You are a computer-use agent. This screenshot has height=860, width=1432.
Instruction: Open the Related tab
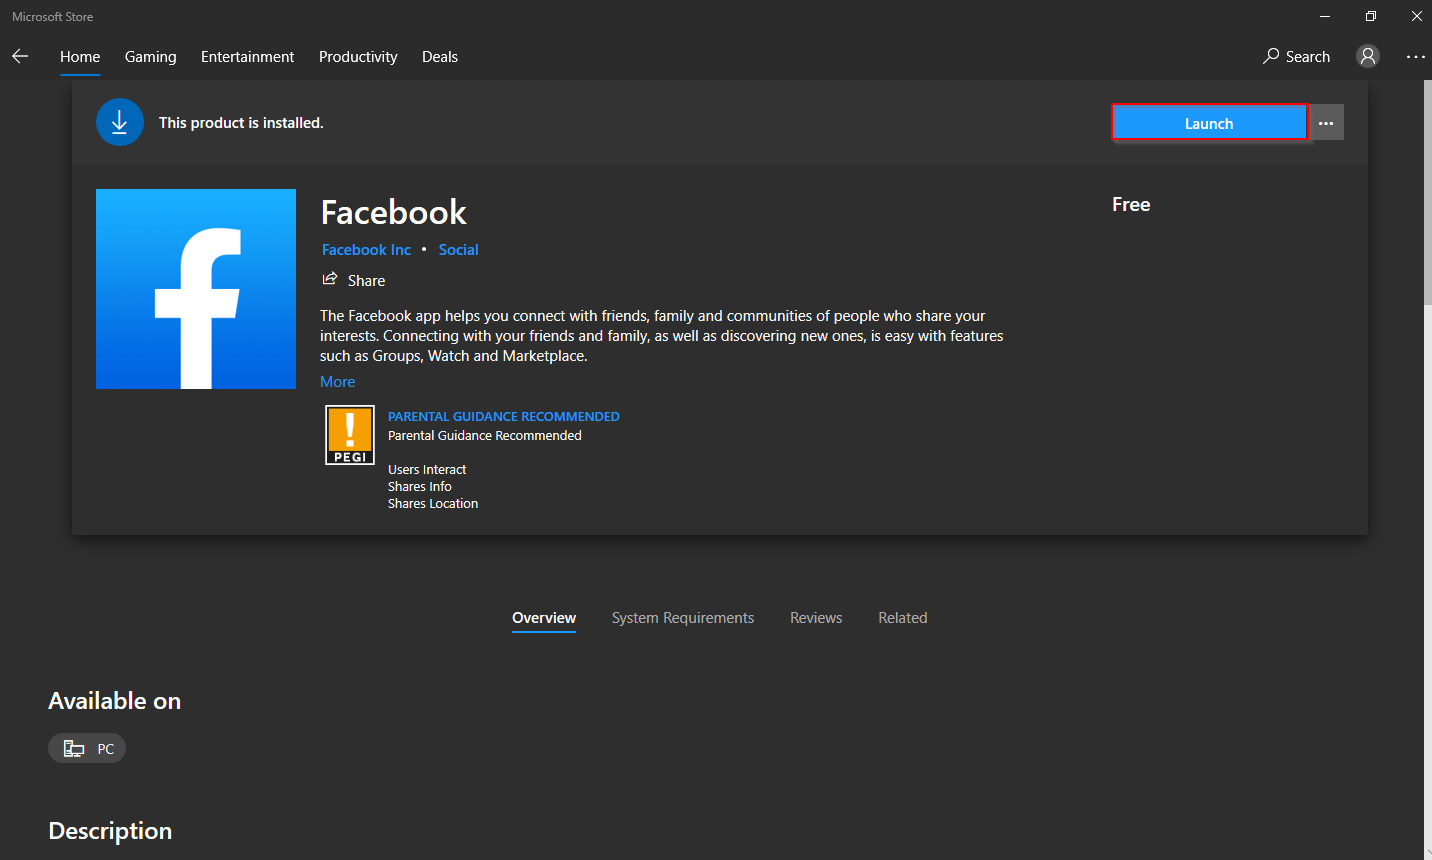[x=903, y=618]
